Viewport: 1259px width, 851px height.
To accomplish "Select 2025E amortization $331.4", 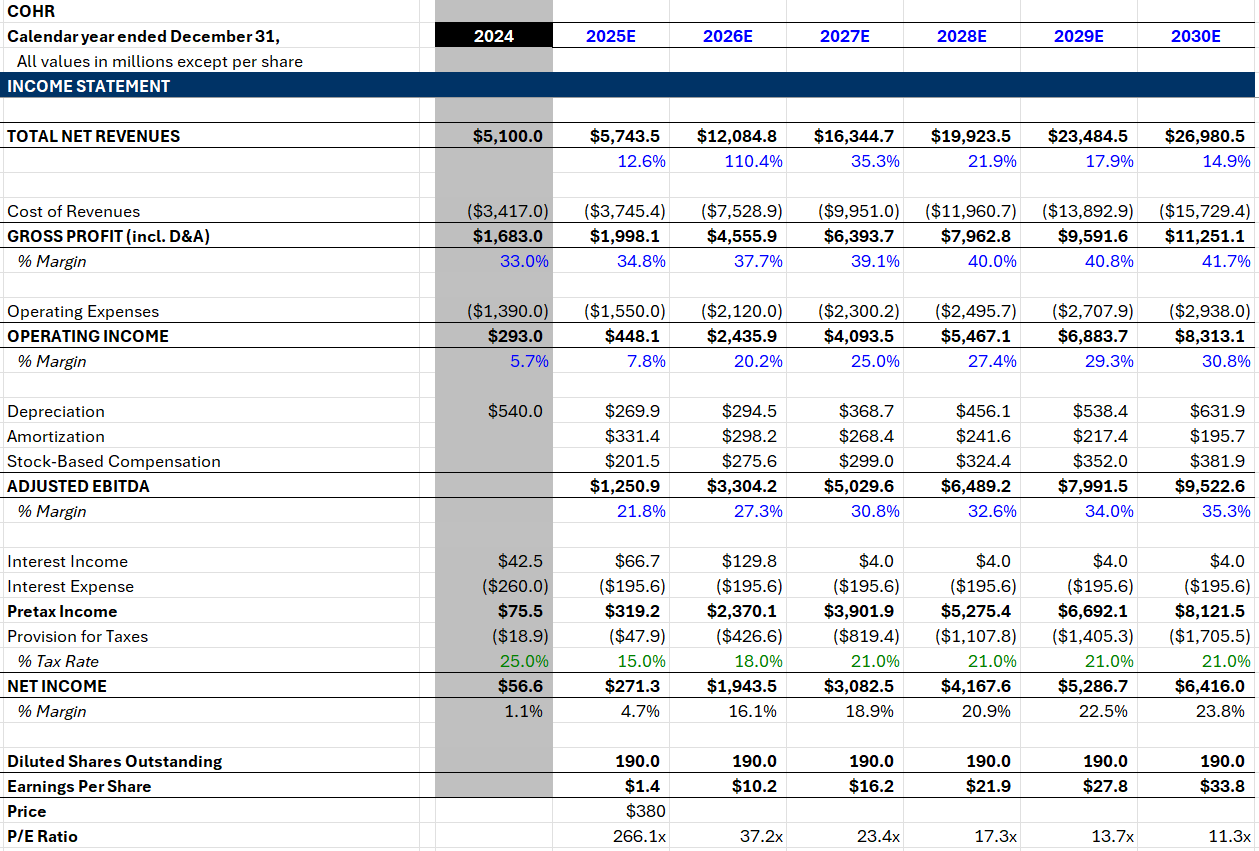I will tap(633, 436).
